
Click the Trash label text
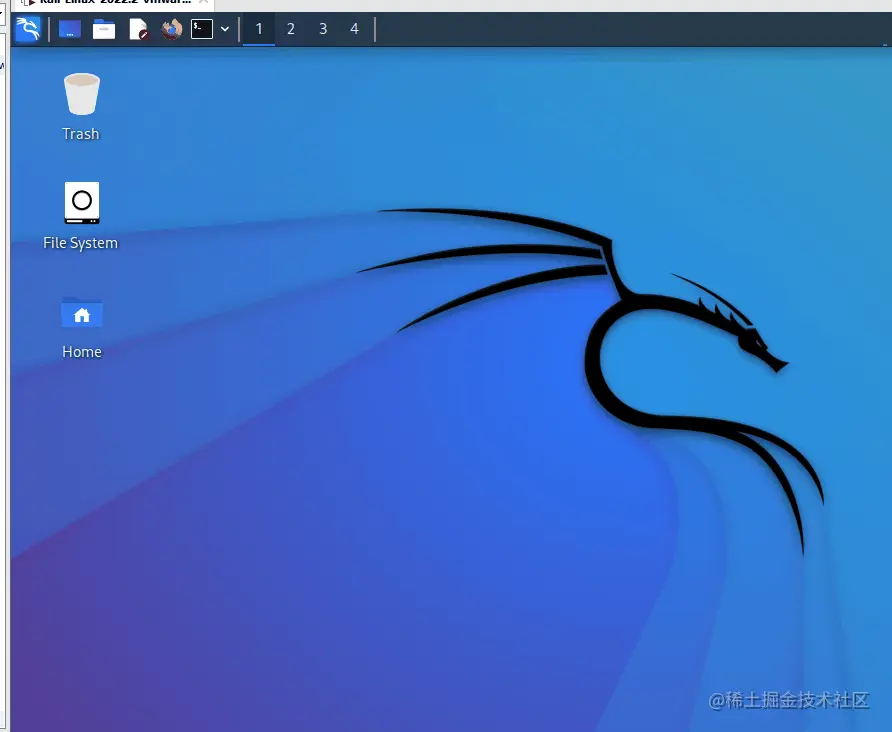point(81,134)
